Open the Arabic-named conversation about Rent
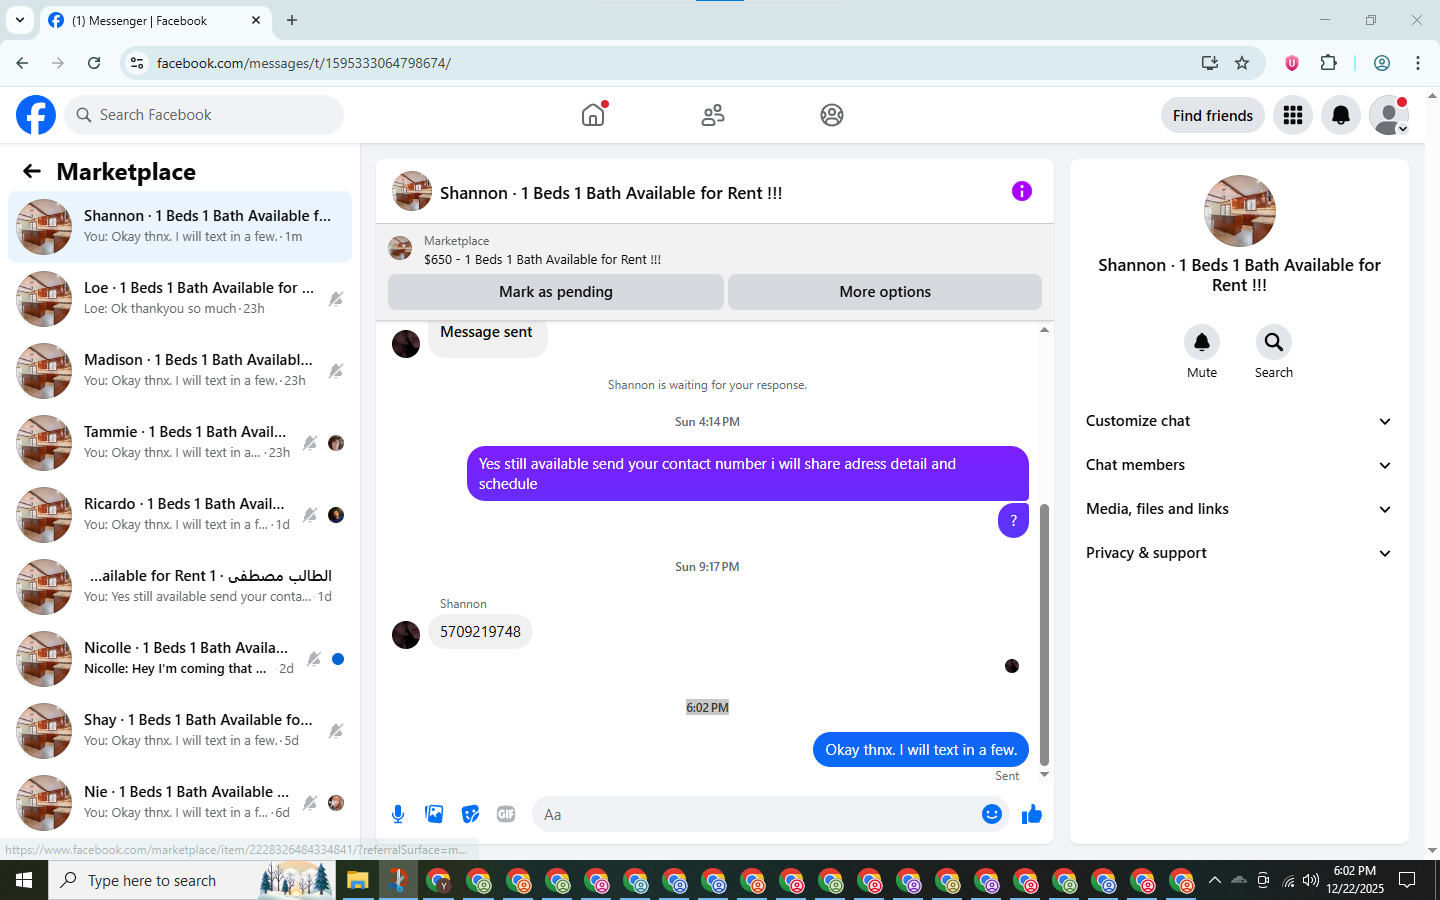This screenshot has height=900, width=1440. pos(180,587)
